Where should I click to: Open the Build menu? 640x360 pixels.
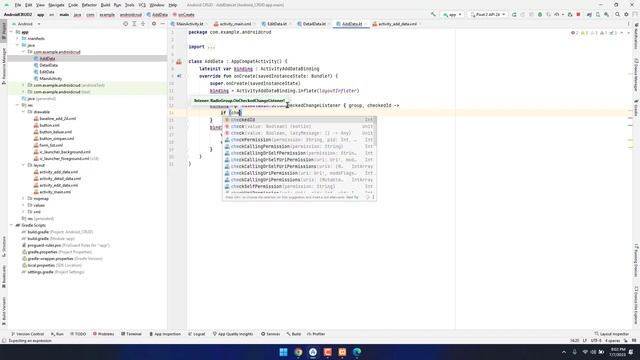pyautogui.click(x=105, y=5)
